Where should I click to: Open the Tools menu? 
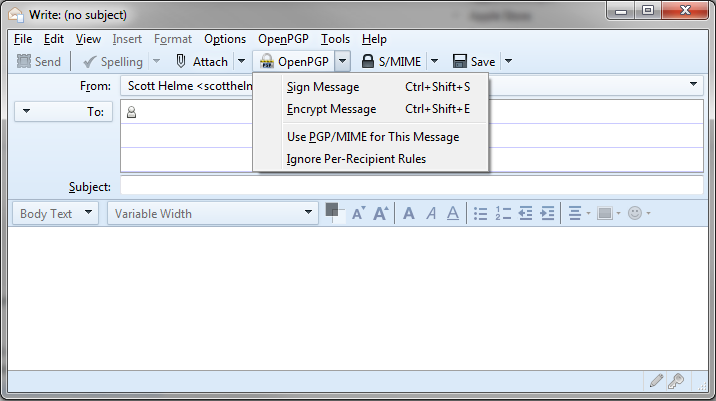pos(335,39)
